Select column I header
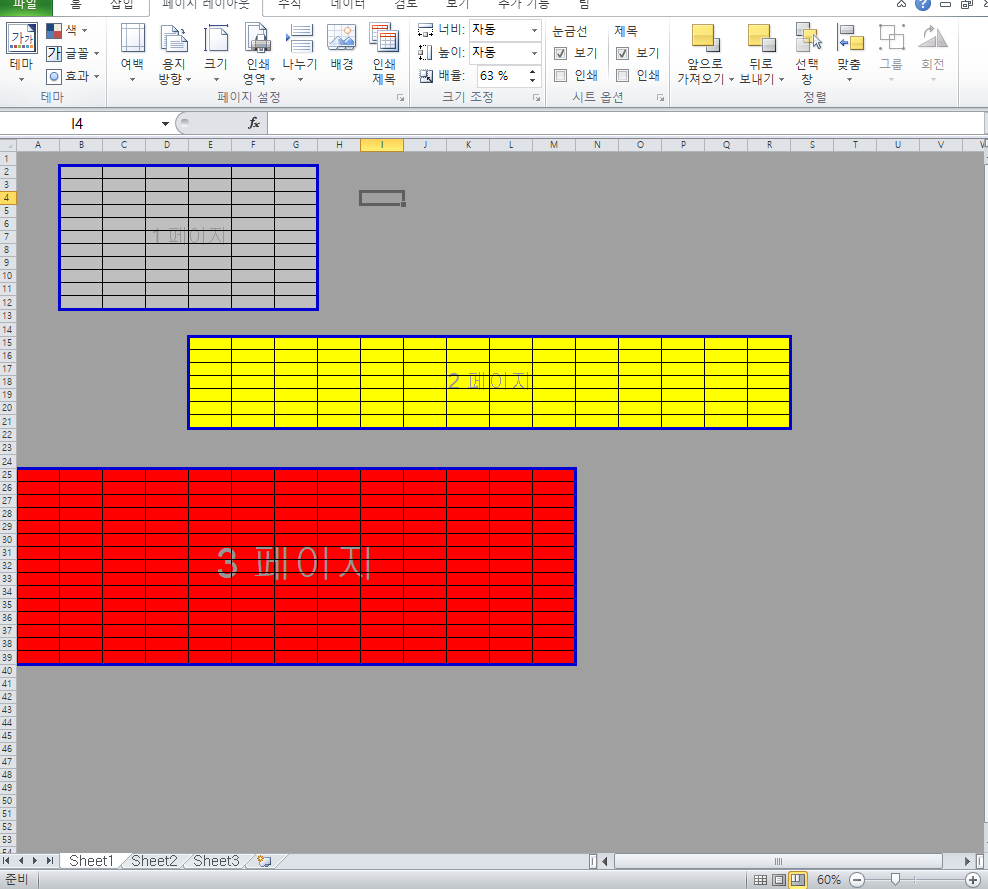This screenshot has height=889, width=988. click(382, 145)
